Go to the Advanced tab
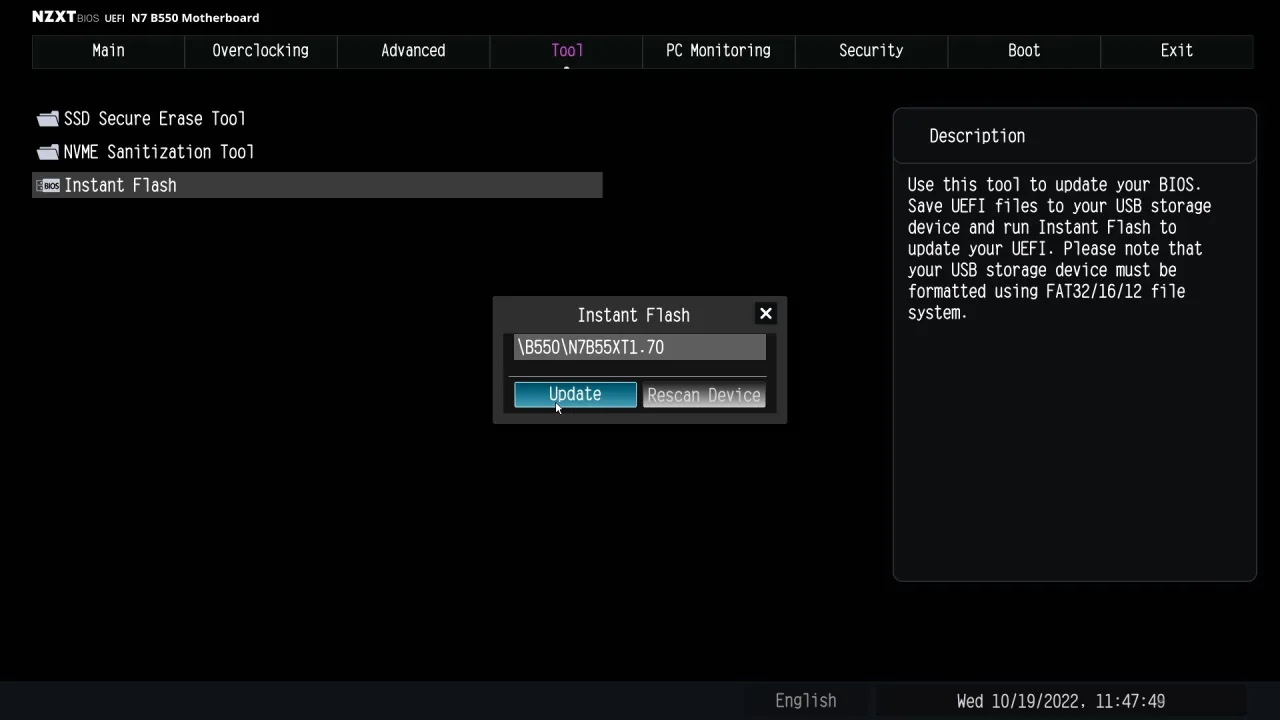Image resolution: width=1280 pixels, height=720 pixels. 413,51
